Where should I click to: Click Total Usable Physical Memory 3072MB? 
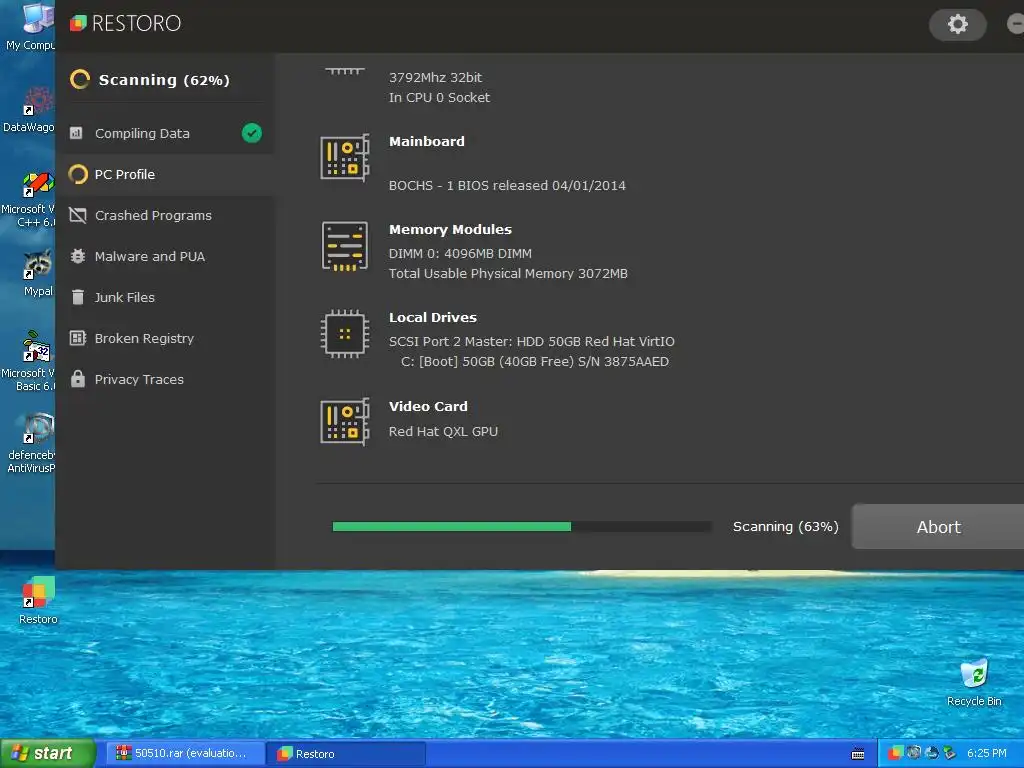(508, 274)
